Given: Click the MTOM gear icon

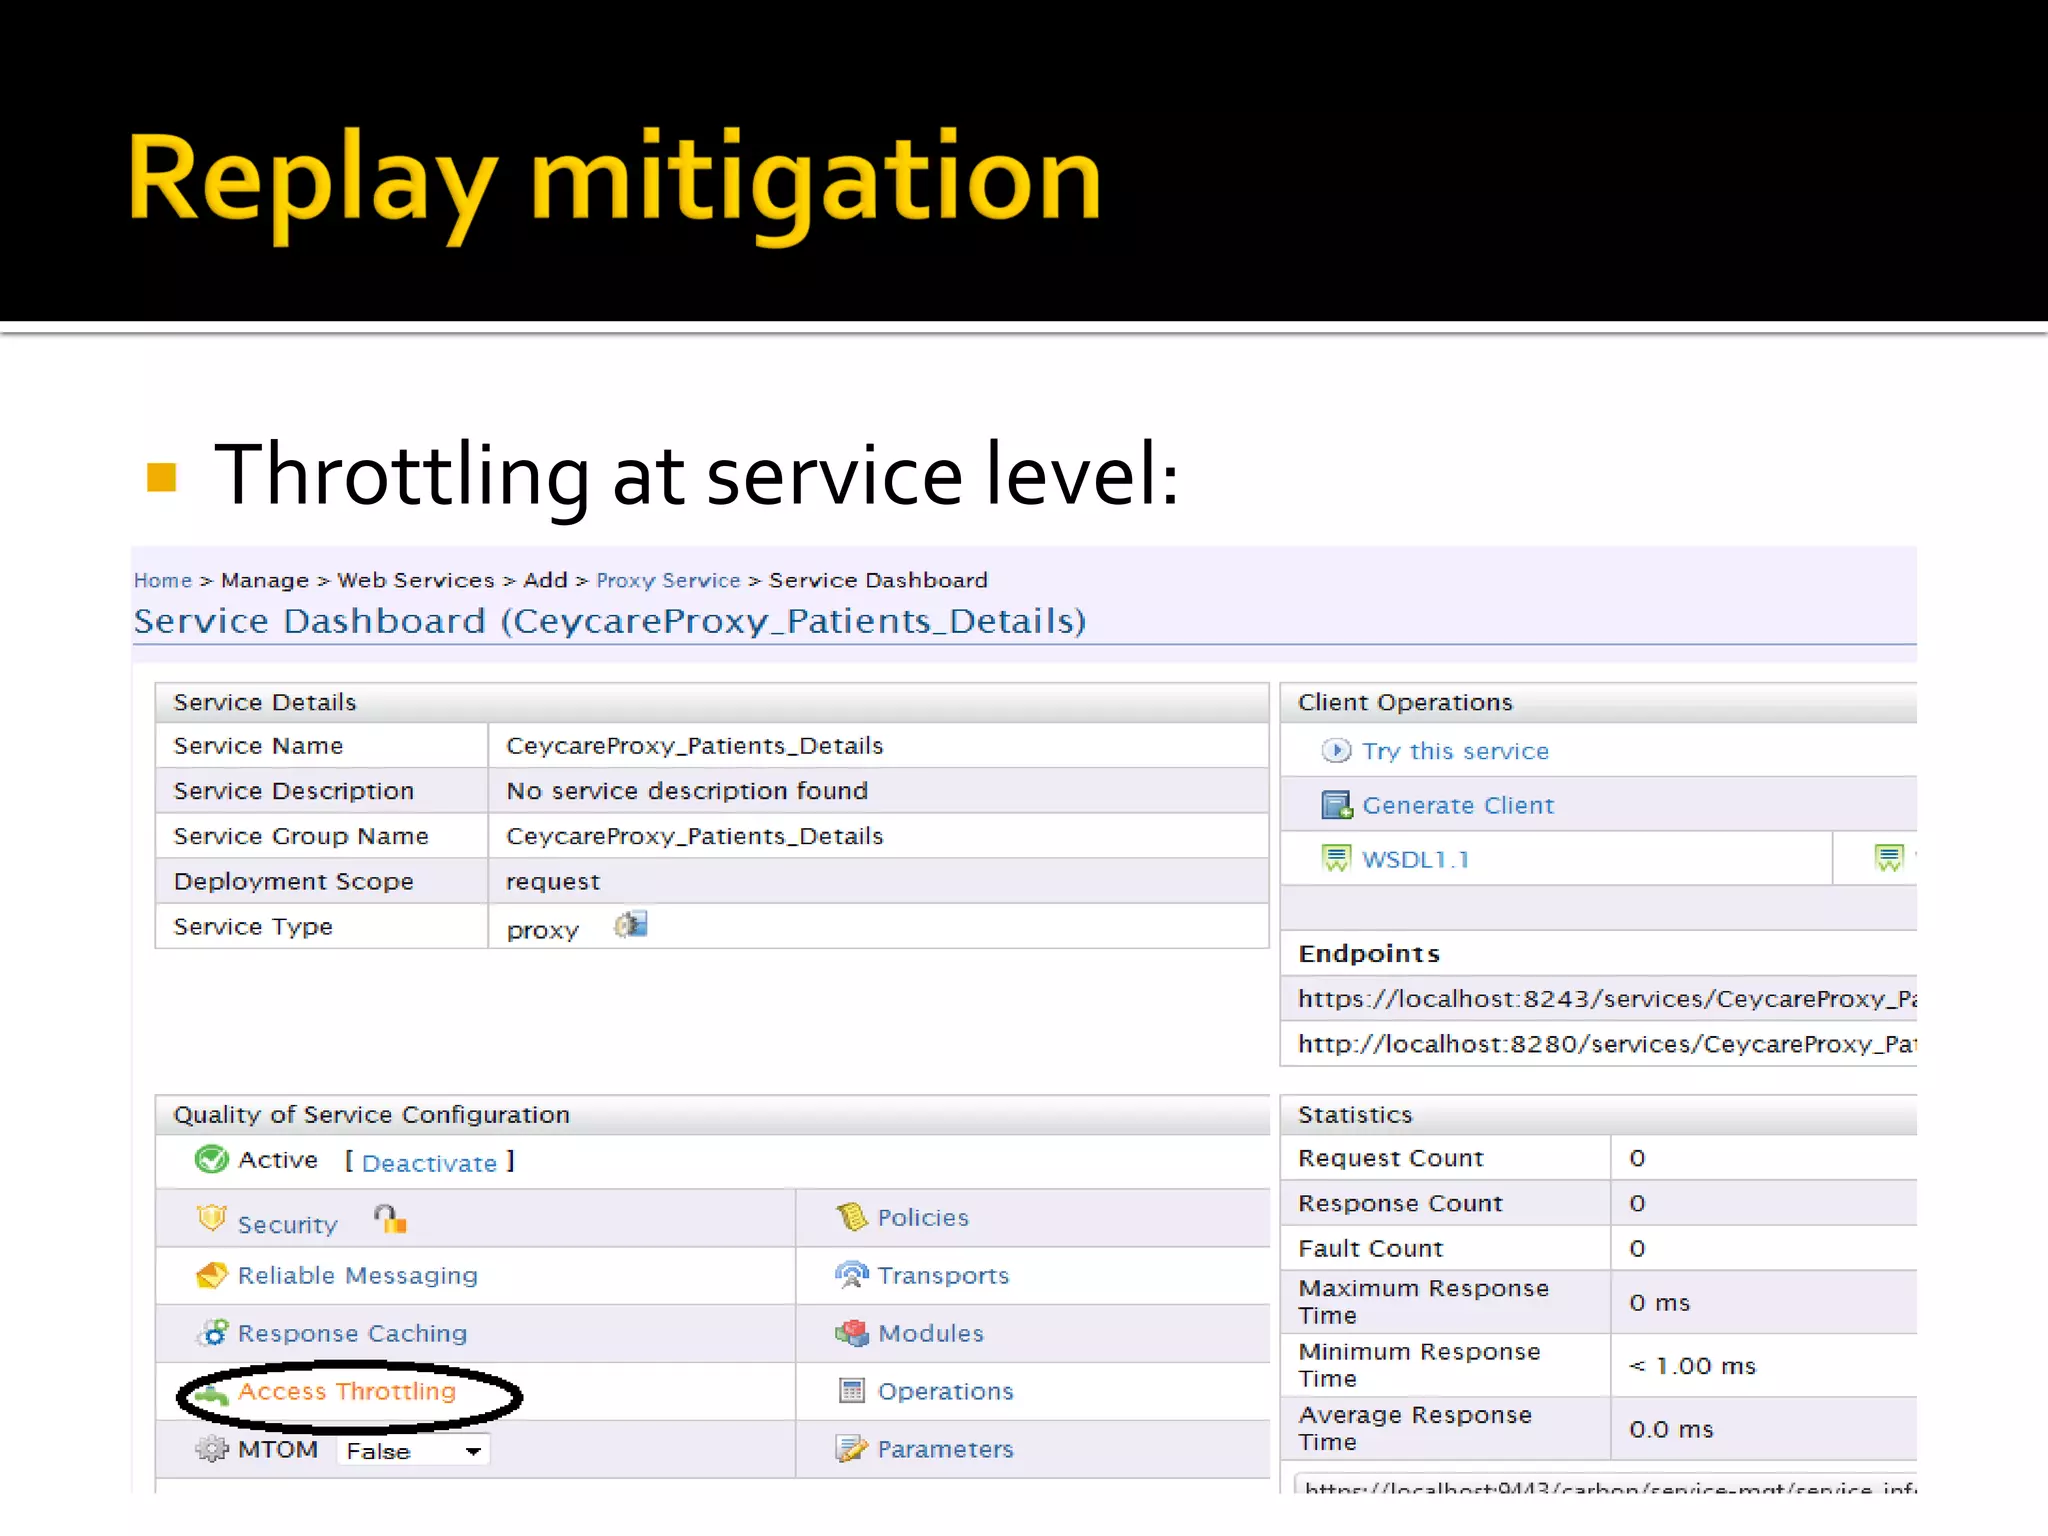Looking at the screenshot, I should [212, 1449].
